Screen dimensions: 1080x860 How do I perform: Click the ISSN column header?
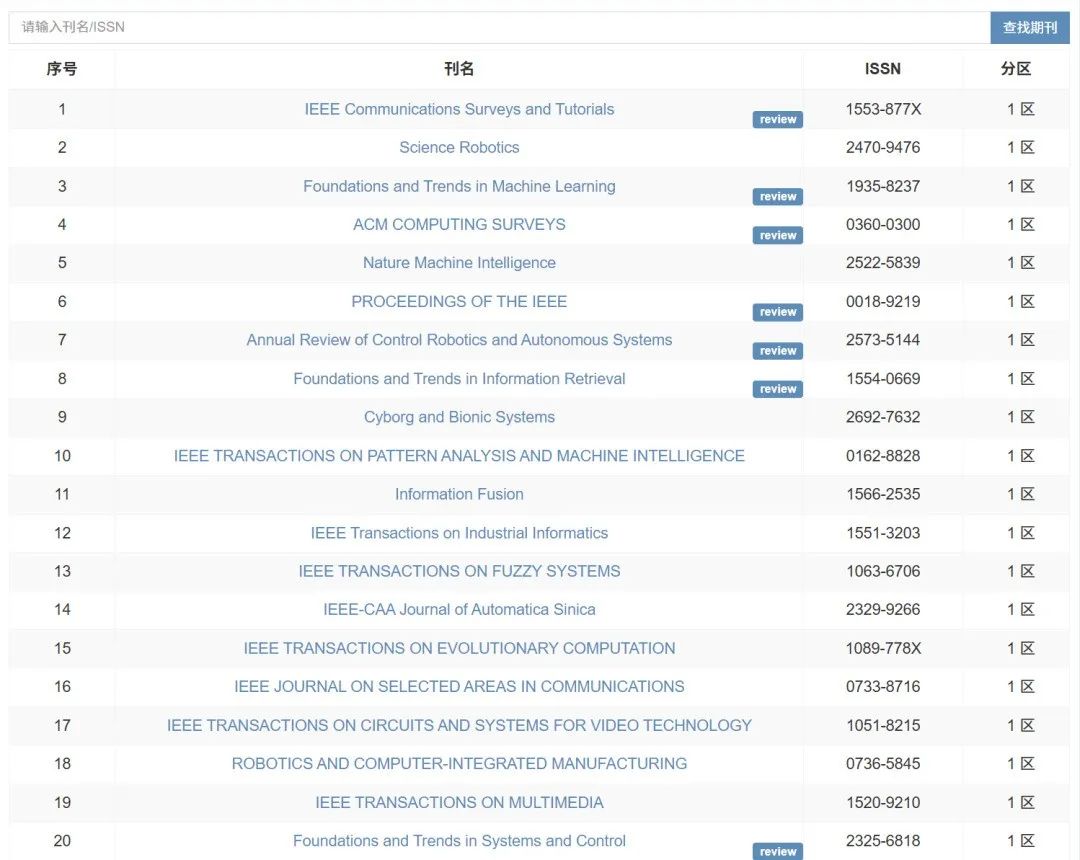click(x=882, y=69)
